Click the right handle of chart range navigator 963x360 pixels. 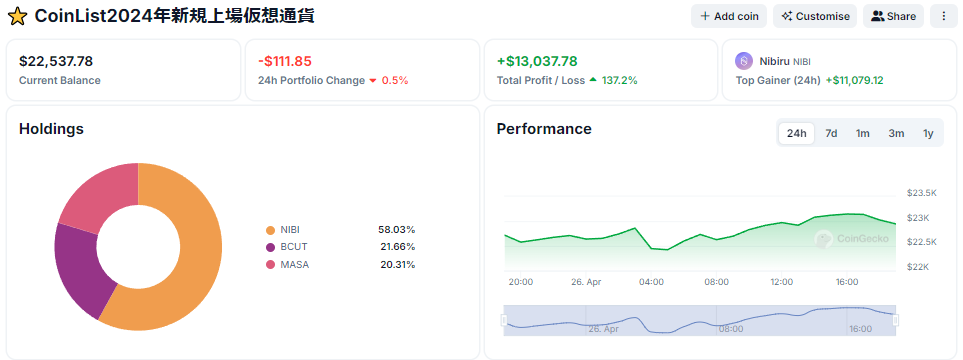(895, 320)
